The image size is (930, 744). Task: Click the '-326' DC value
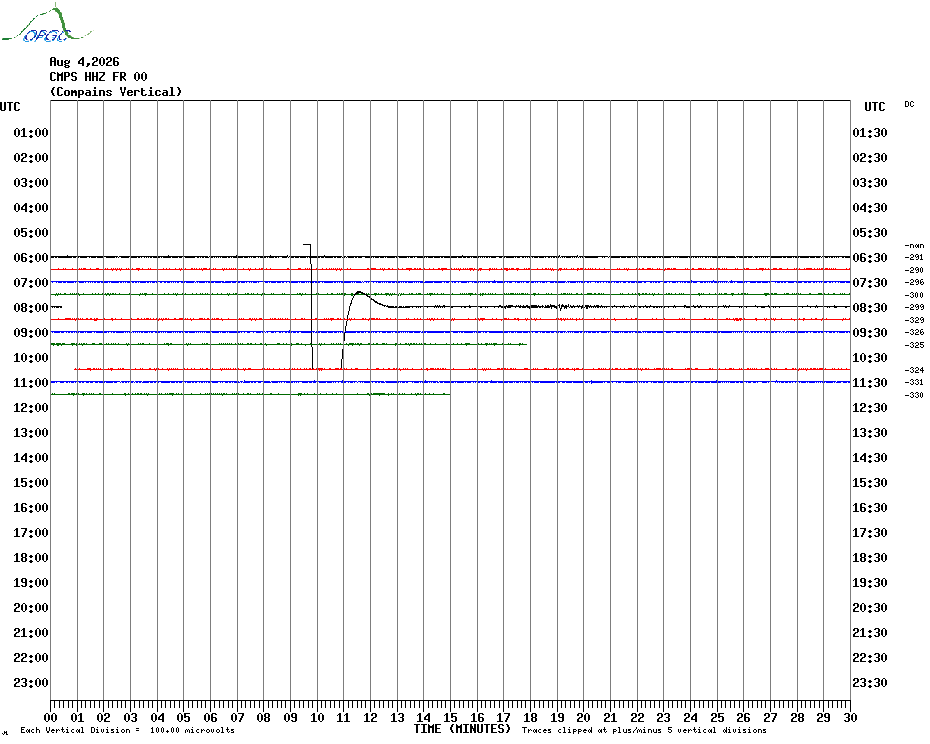pyautogui.click(x=914, y=332)
